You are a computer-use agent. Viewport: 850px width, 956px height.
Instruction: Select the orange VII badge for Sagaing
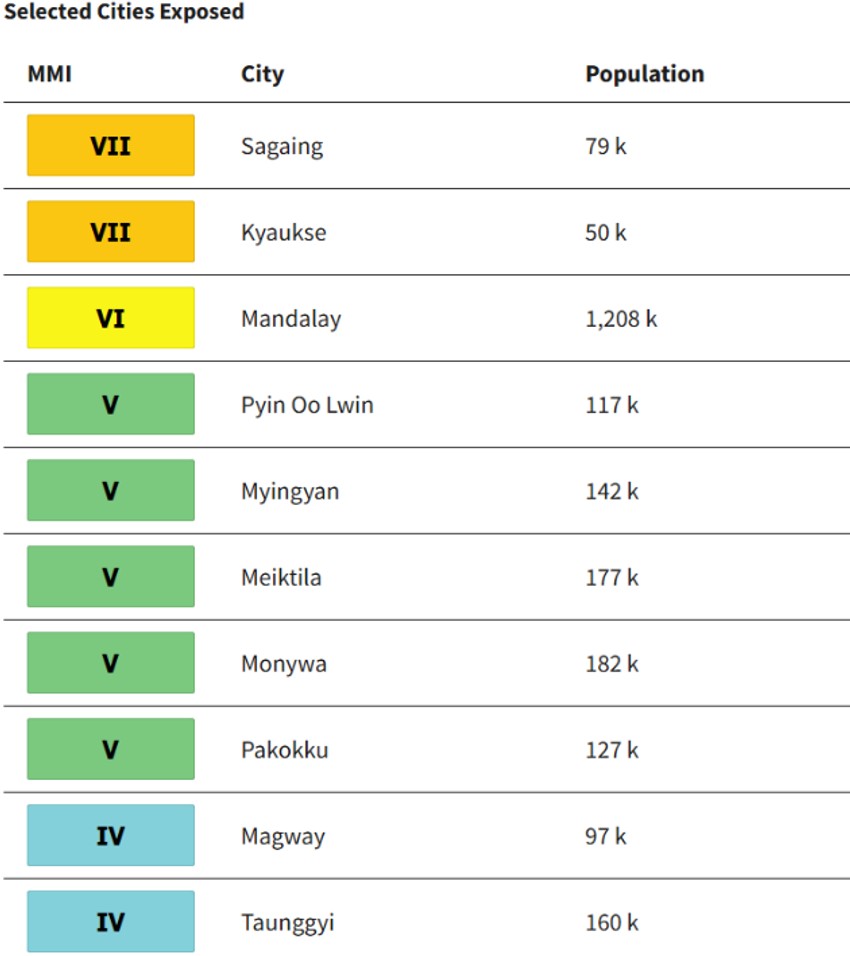click(111, 146)
